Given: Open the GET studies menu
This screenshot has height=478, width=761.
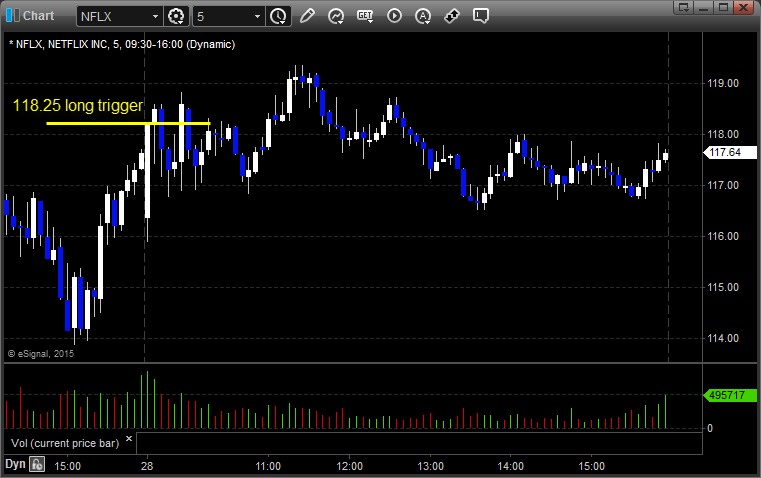Looking at the screenshot, I should click(x=365, y=16).
